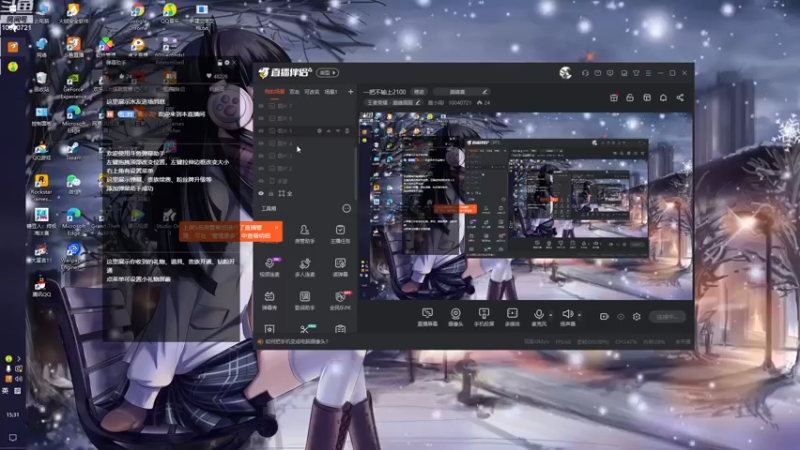The image size is (800, 450).
Task: Expand microphone options arrow
Action: click(551, 315)
